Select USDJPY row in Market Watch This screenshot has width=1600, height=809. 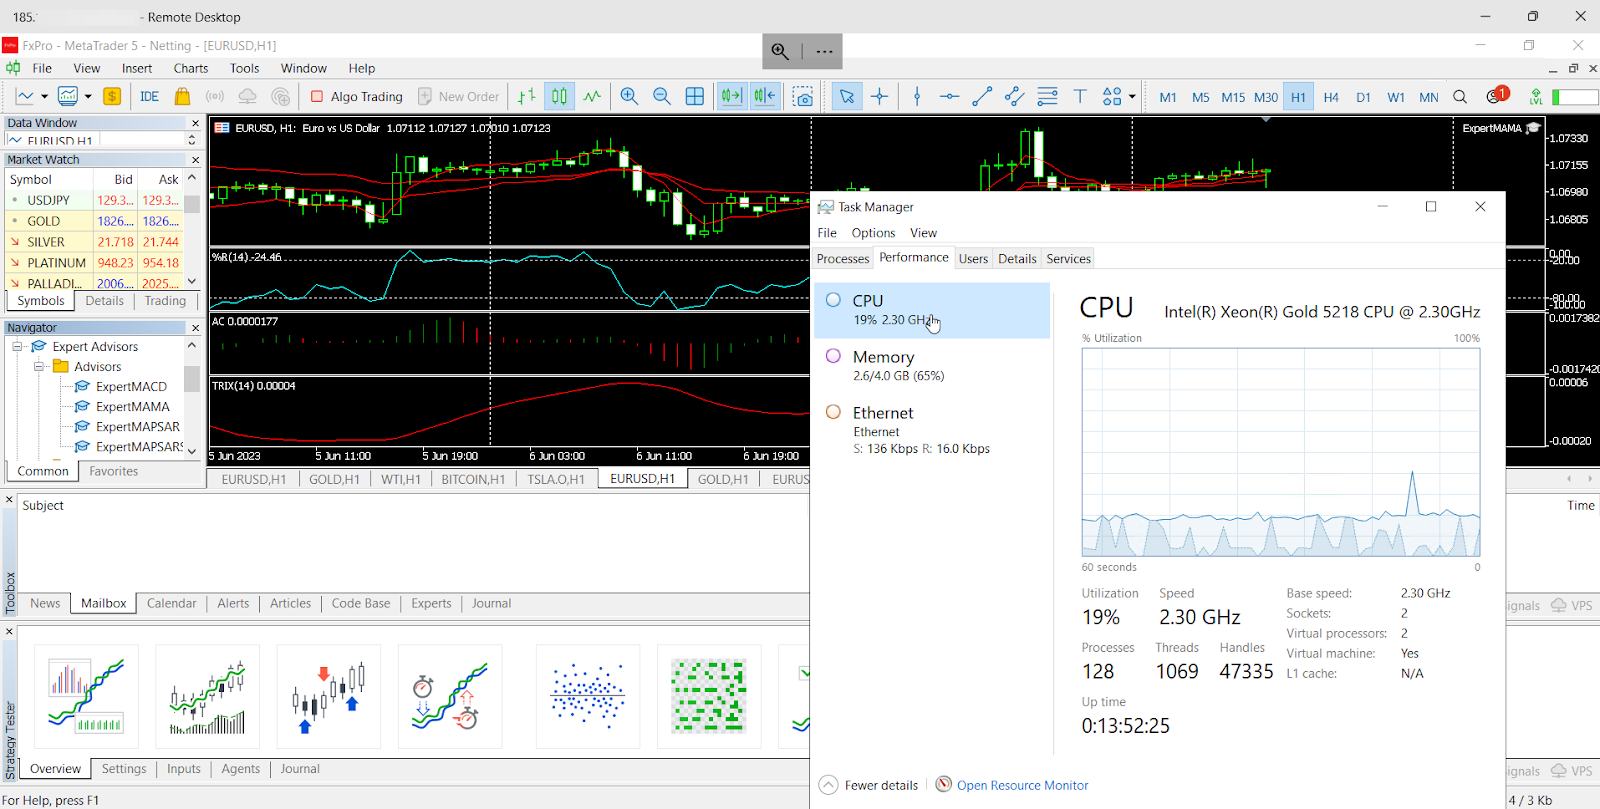click(96, 200)
